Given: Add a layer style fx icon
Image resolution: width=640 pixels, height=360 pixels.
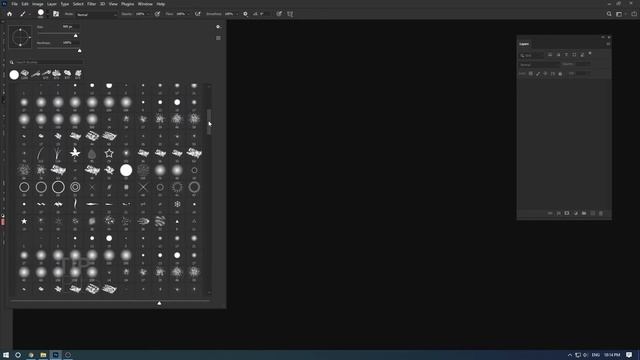Looking at the screenshot, I should coord(558,213).
